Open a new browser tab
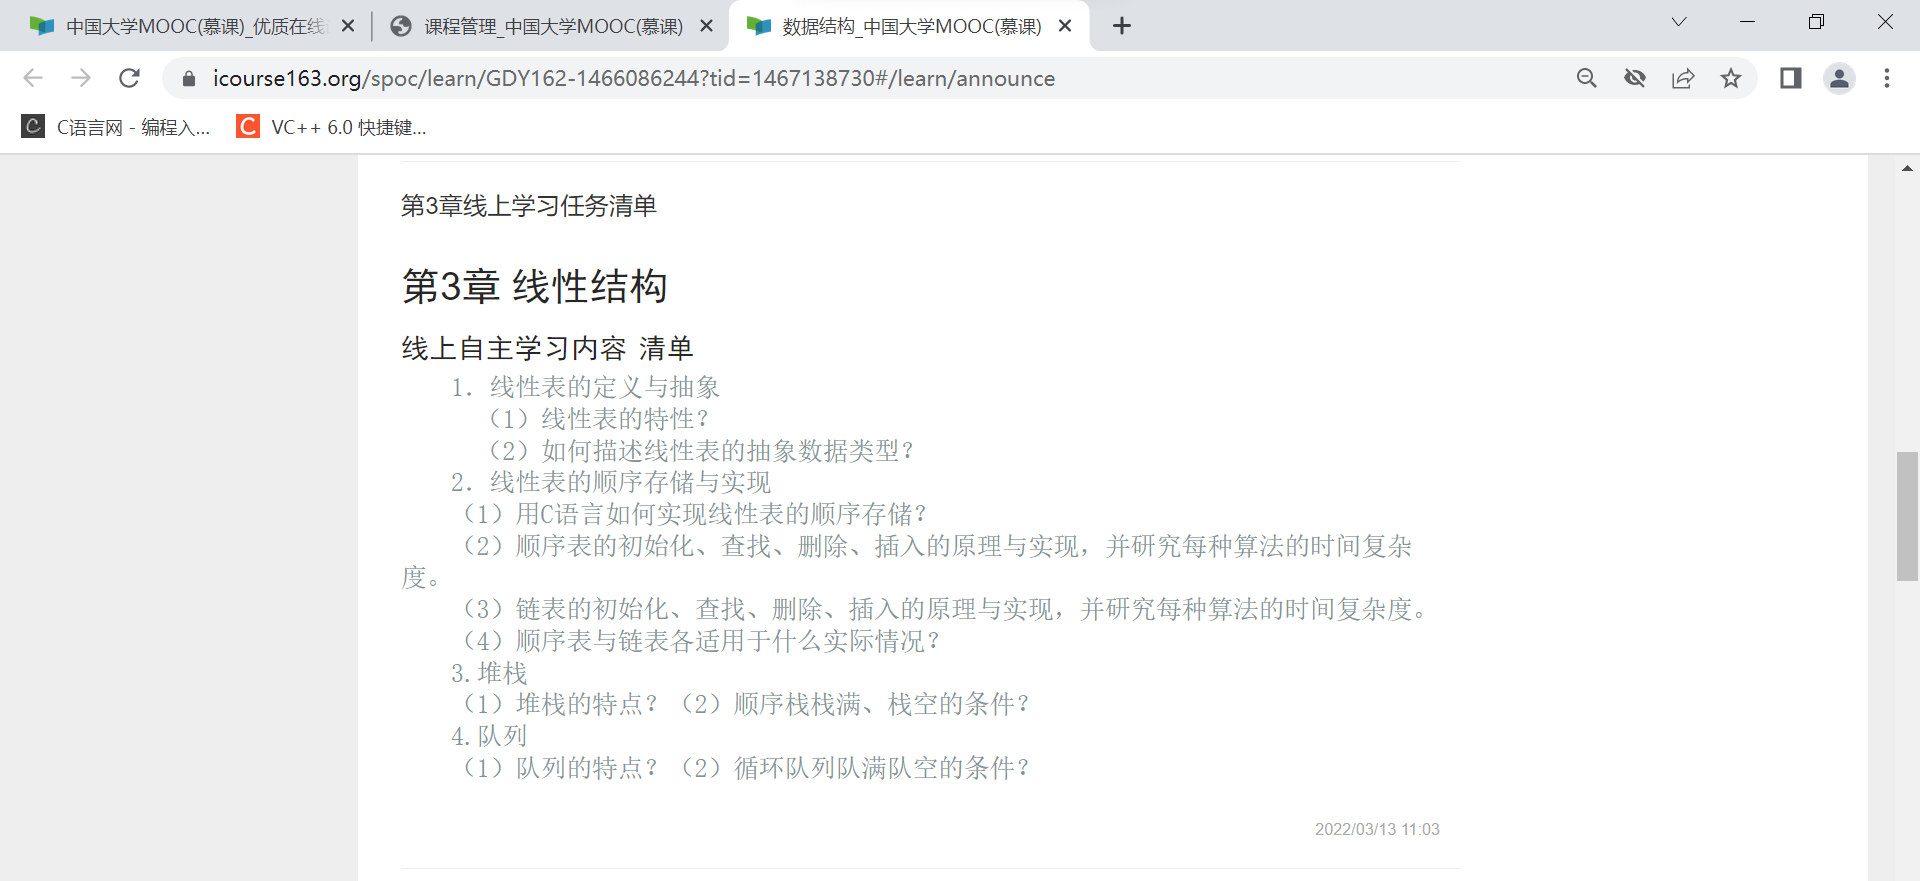Image resolution: width=1920 pixels, height=881 pixels. coord(1122,26)
